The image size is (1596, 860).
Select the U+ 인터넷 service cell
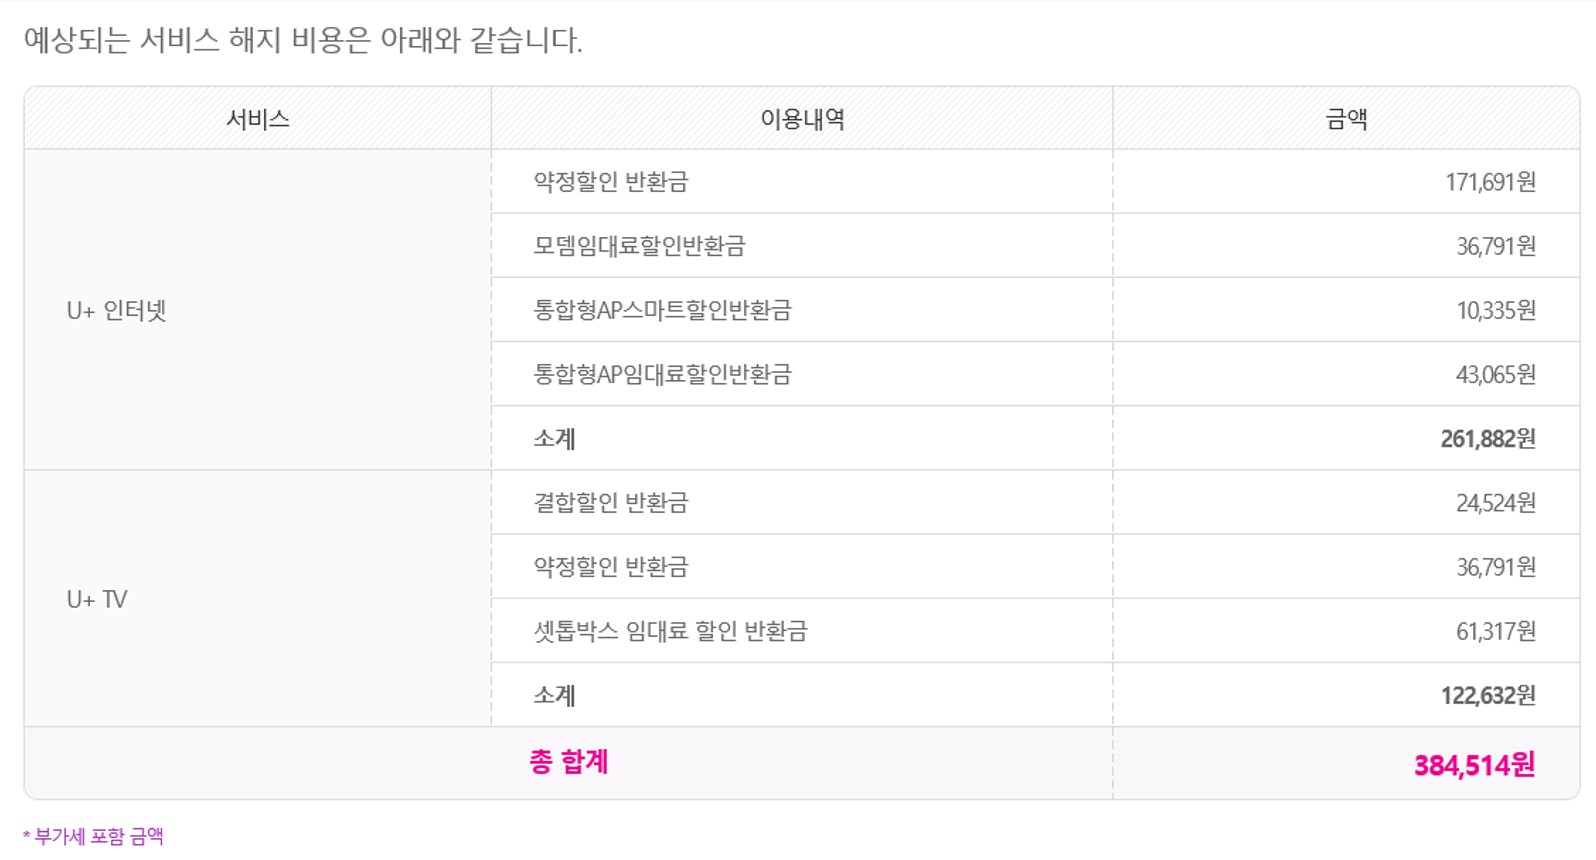click(x=117, y=311)
